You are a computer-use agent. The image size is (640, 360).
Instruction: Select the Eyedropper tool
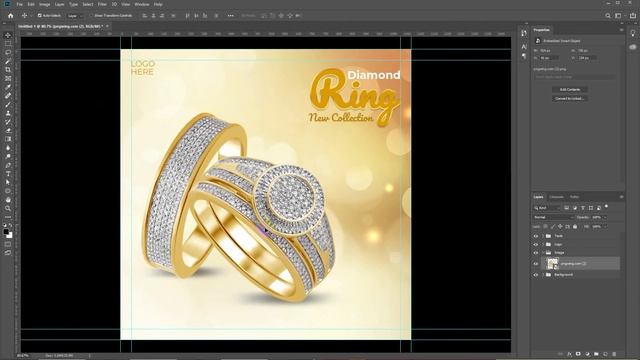(x=8, y=87)
